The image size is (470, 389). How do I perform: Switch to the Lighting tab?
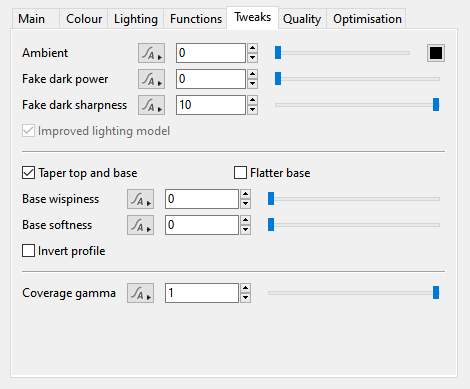coord(136,19)
